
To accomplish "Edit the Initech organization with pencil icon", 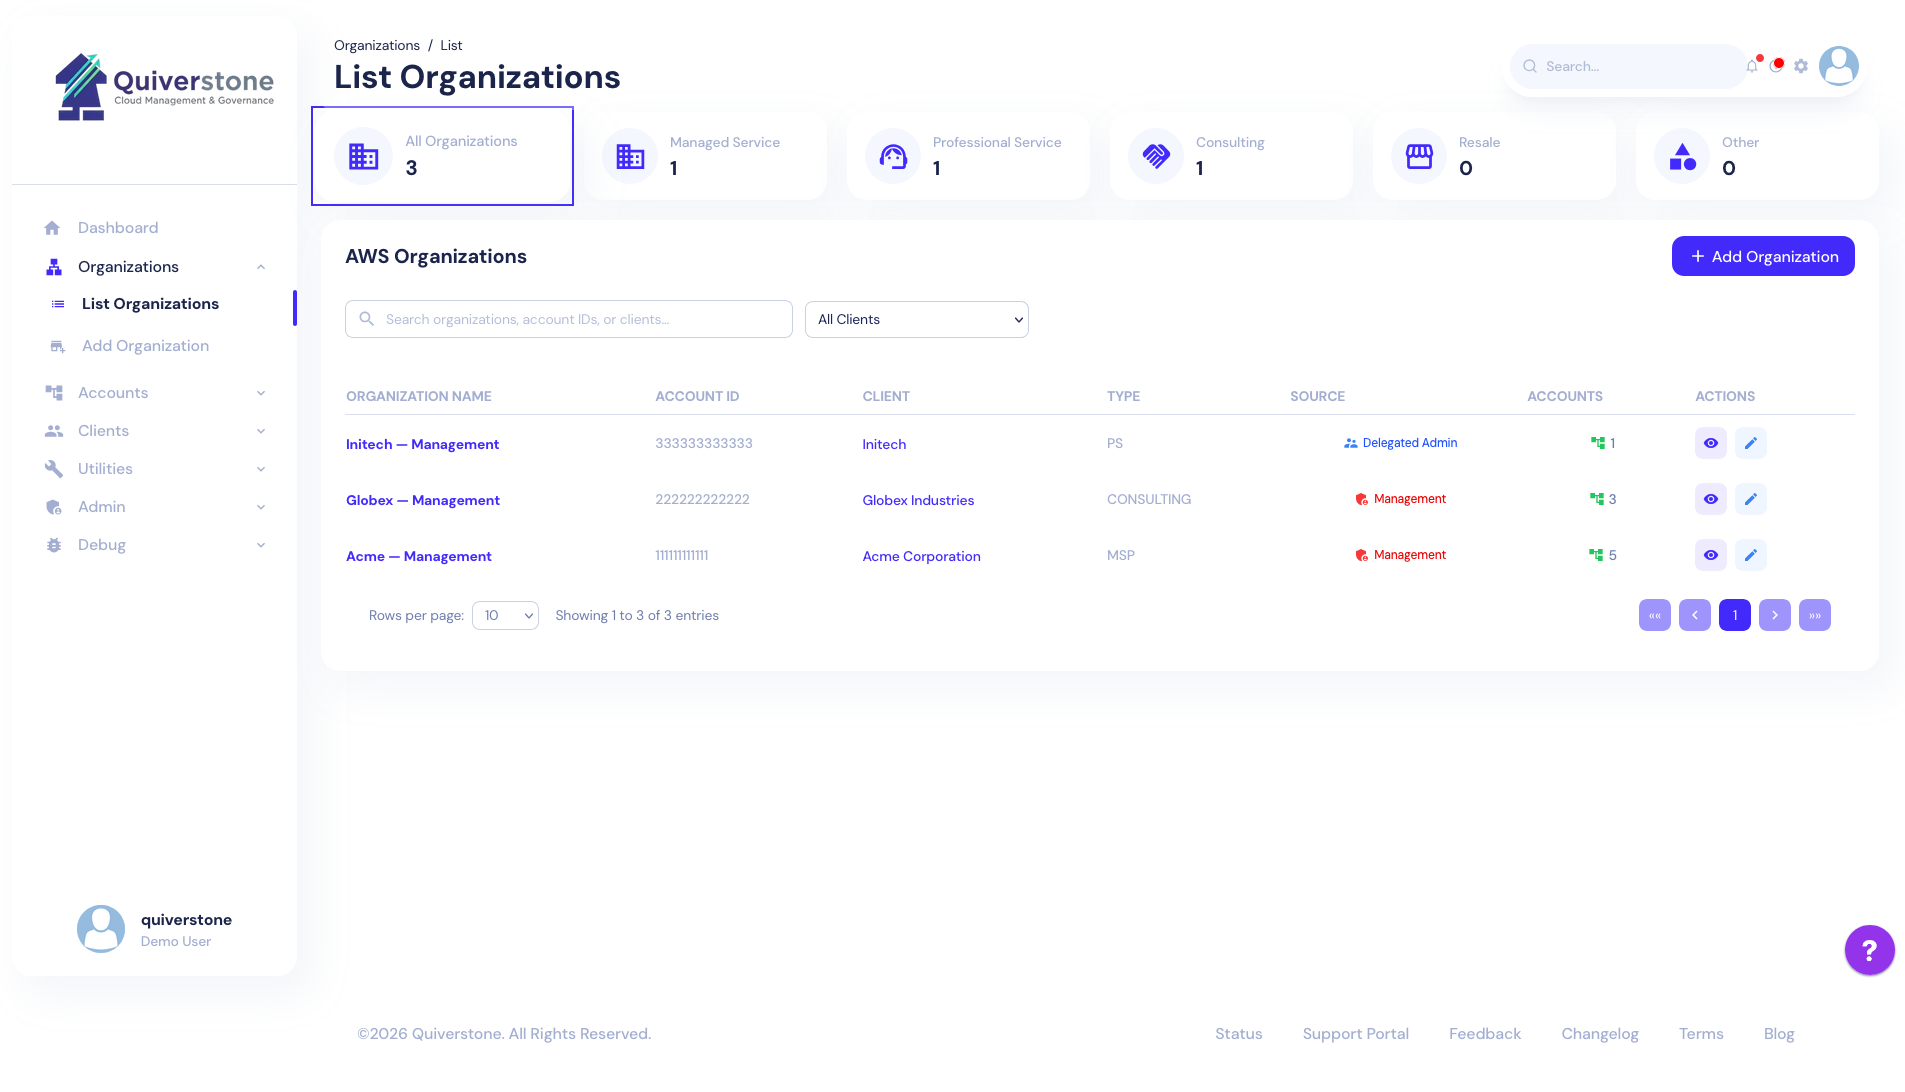I will [1750, 443].
